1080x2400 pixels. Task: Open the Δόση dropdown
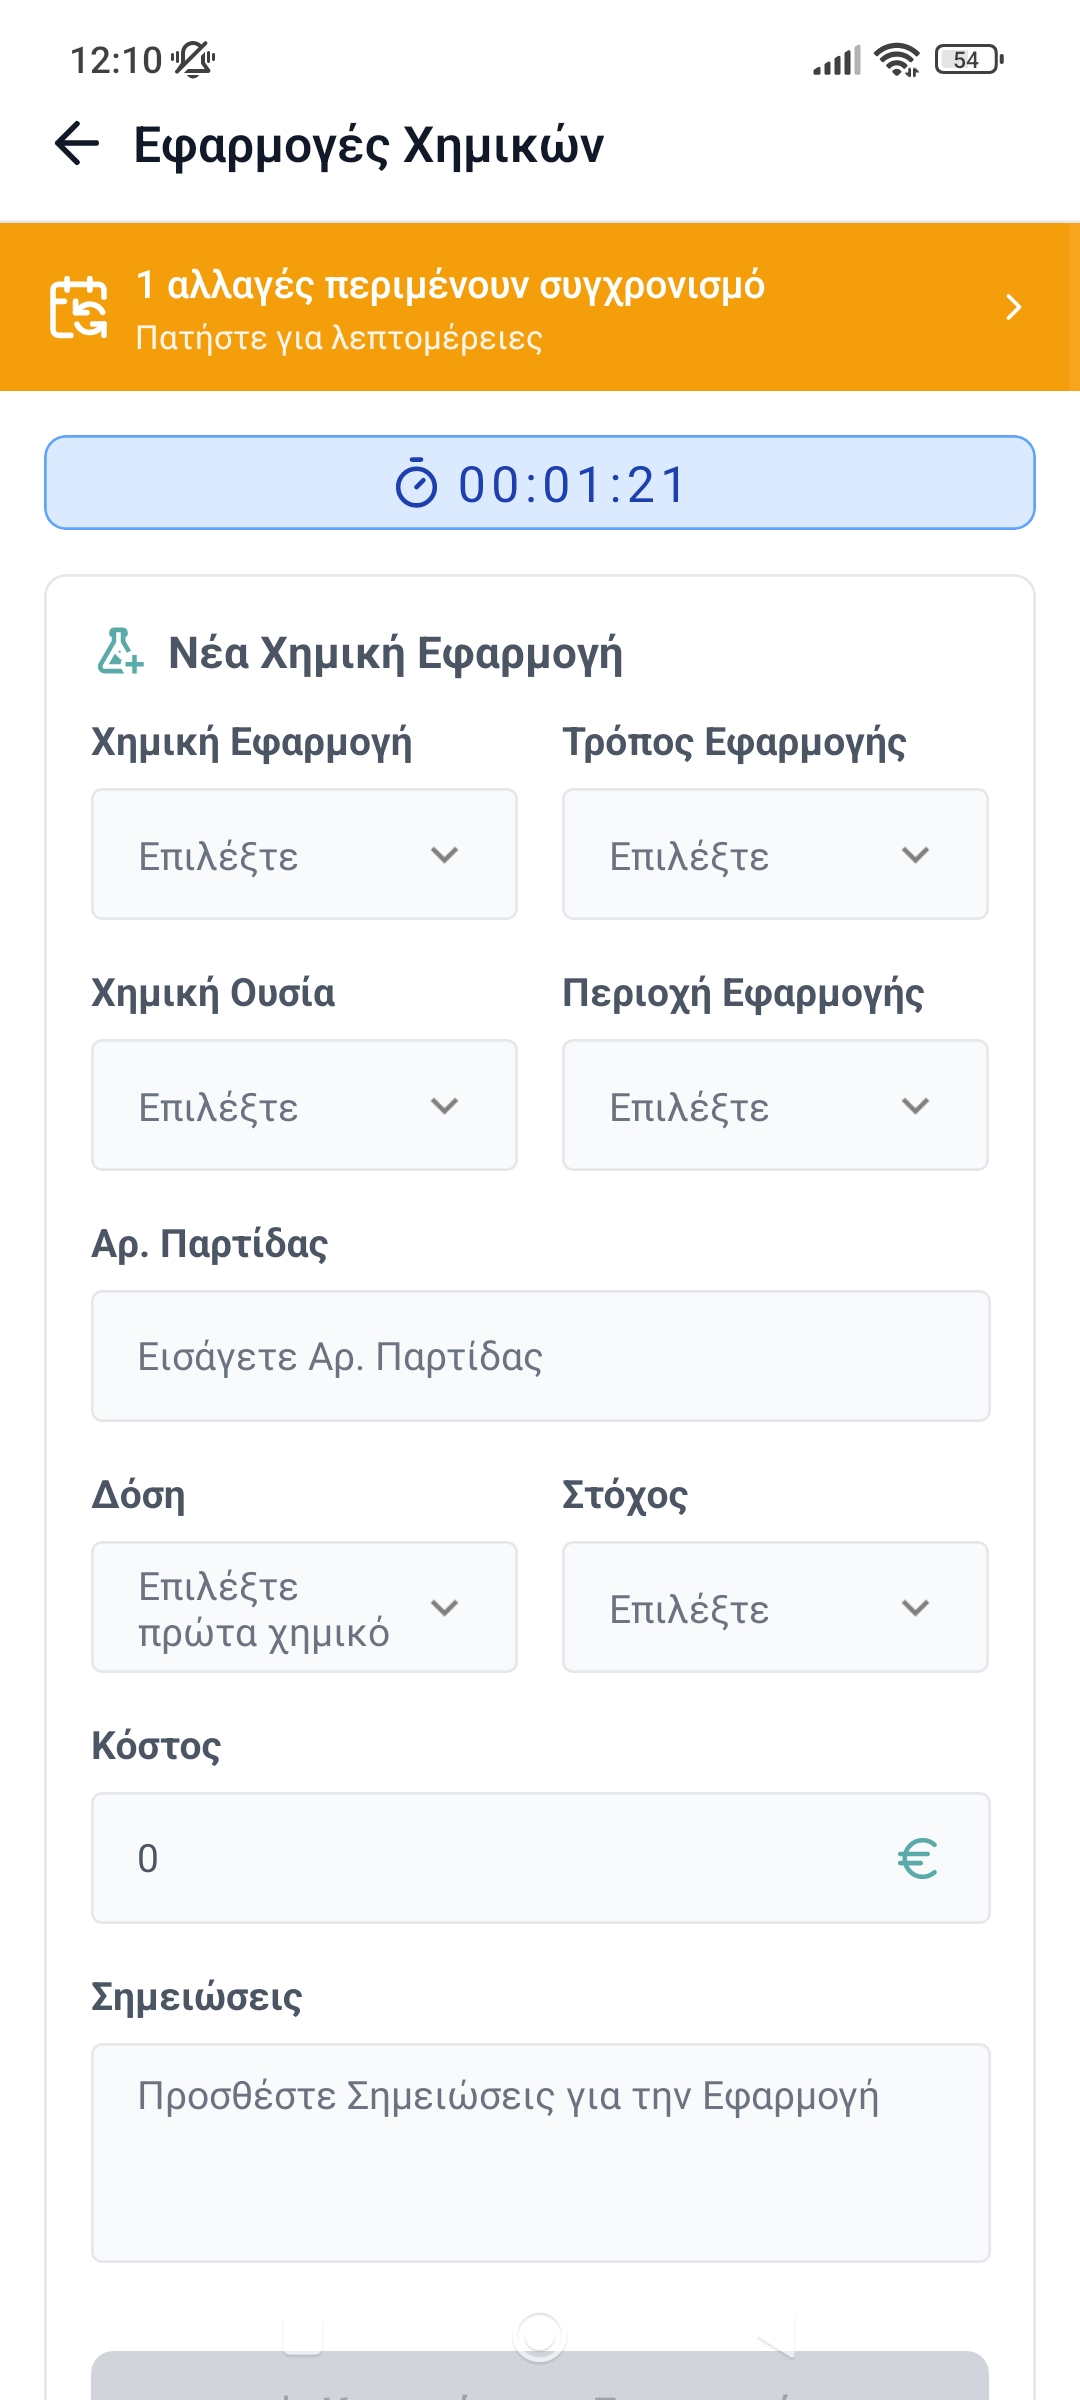coord(304,1608)
